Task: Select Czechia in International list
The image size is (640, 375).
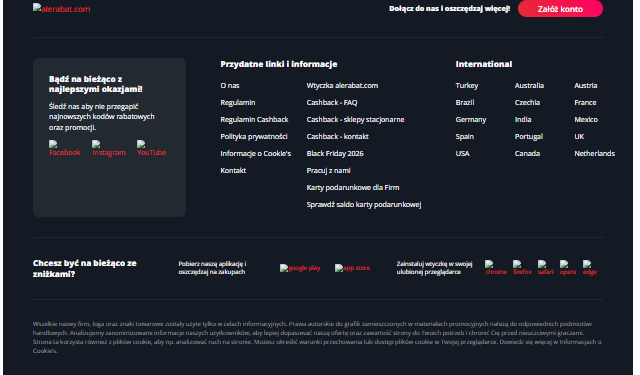Action: click(x=527, y=103)
